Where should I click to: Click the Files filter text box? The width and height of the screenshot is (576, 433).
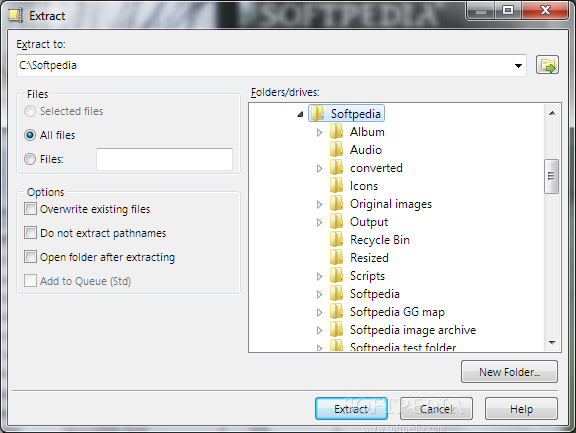coord(164,159)
